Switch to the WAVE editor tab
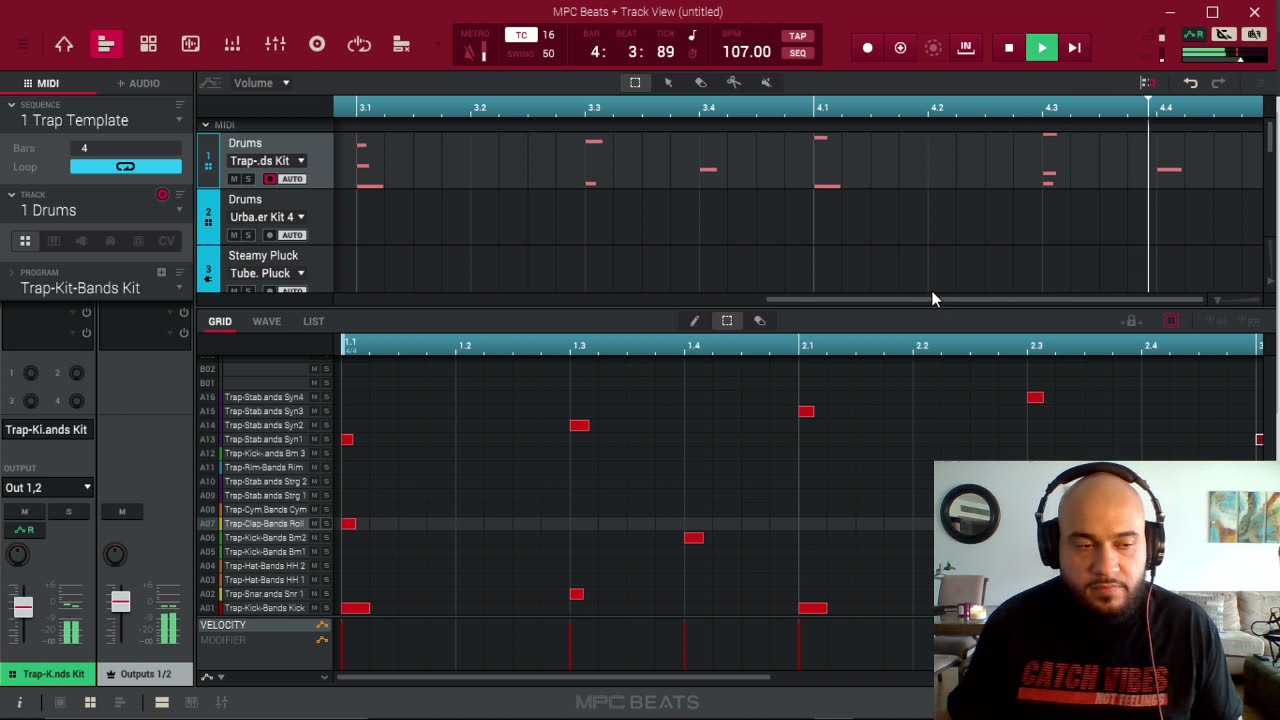 pos(266,321)
